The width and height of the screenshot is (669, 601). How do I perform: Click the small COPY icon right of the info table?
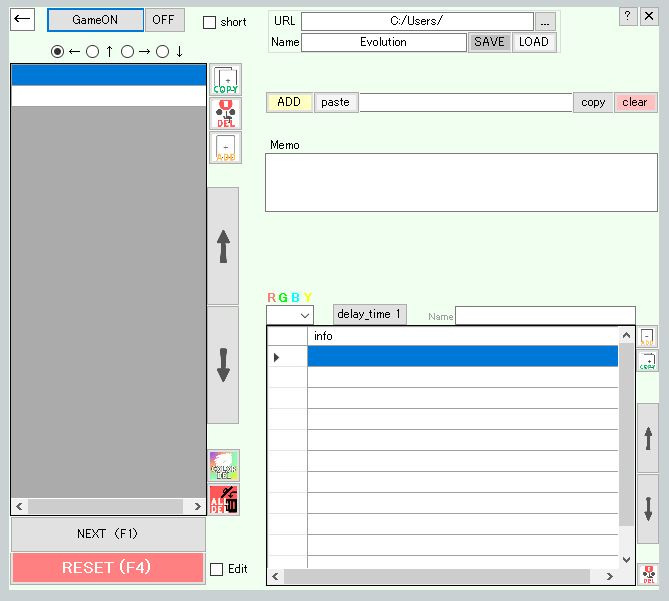(x=648, y=361)
